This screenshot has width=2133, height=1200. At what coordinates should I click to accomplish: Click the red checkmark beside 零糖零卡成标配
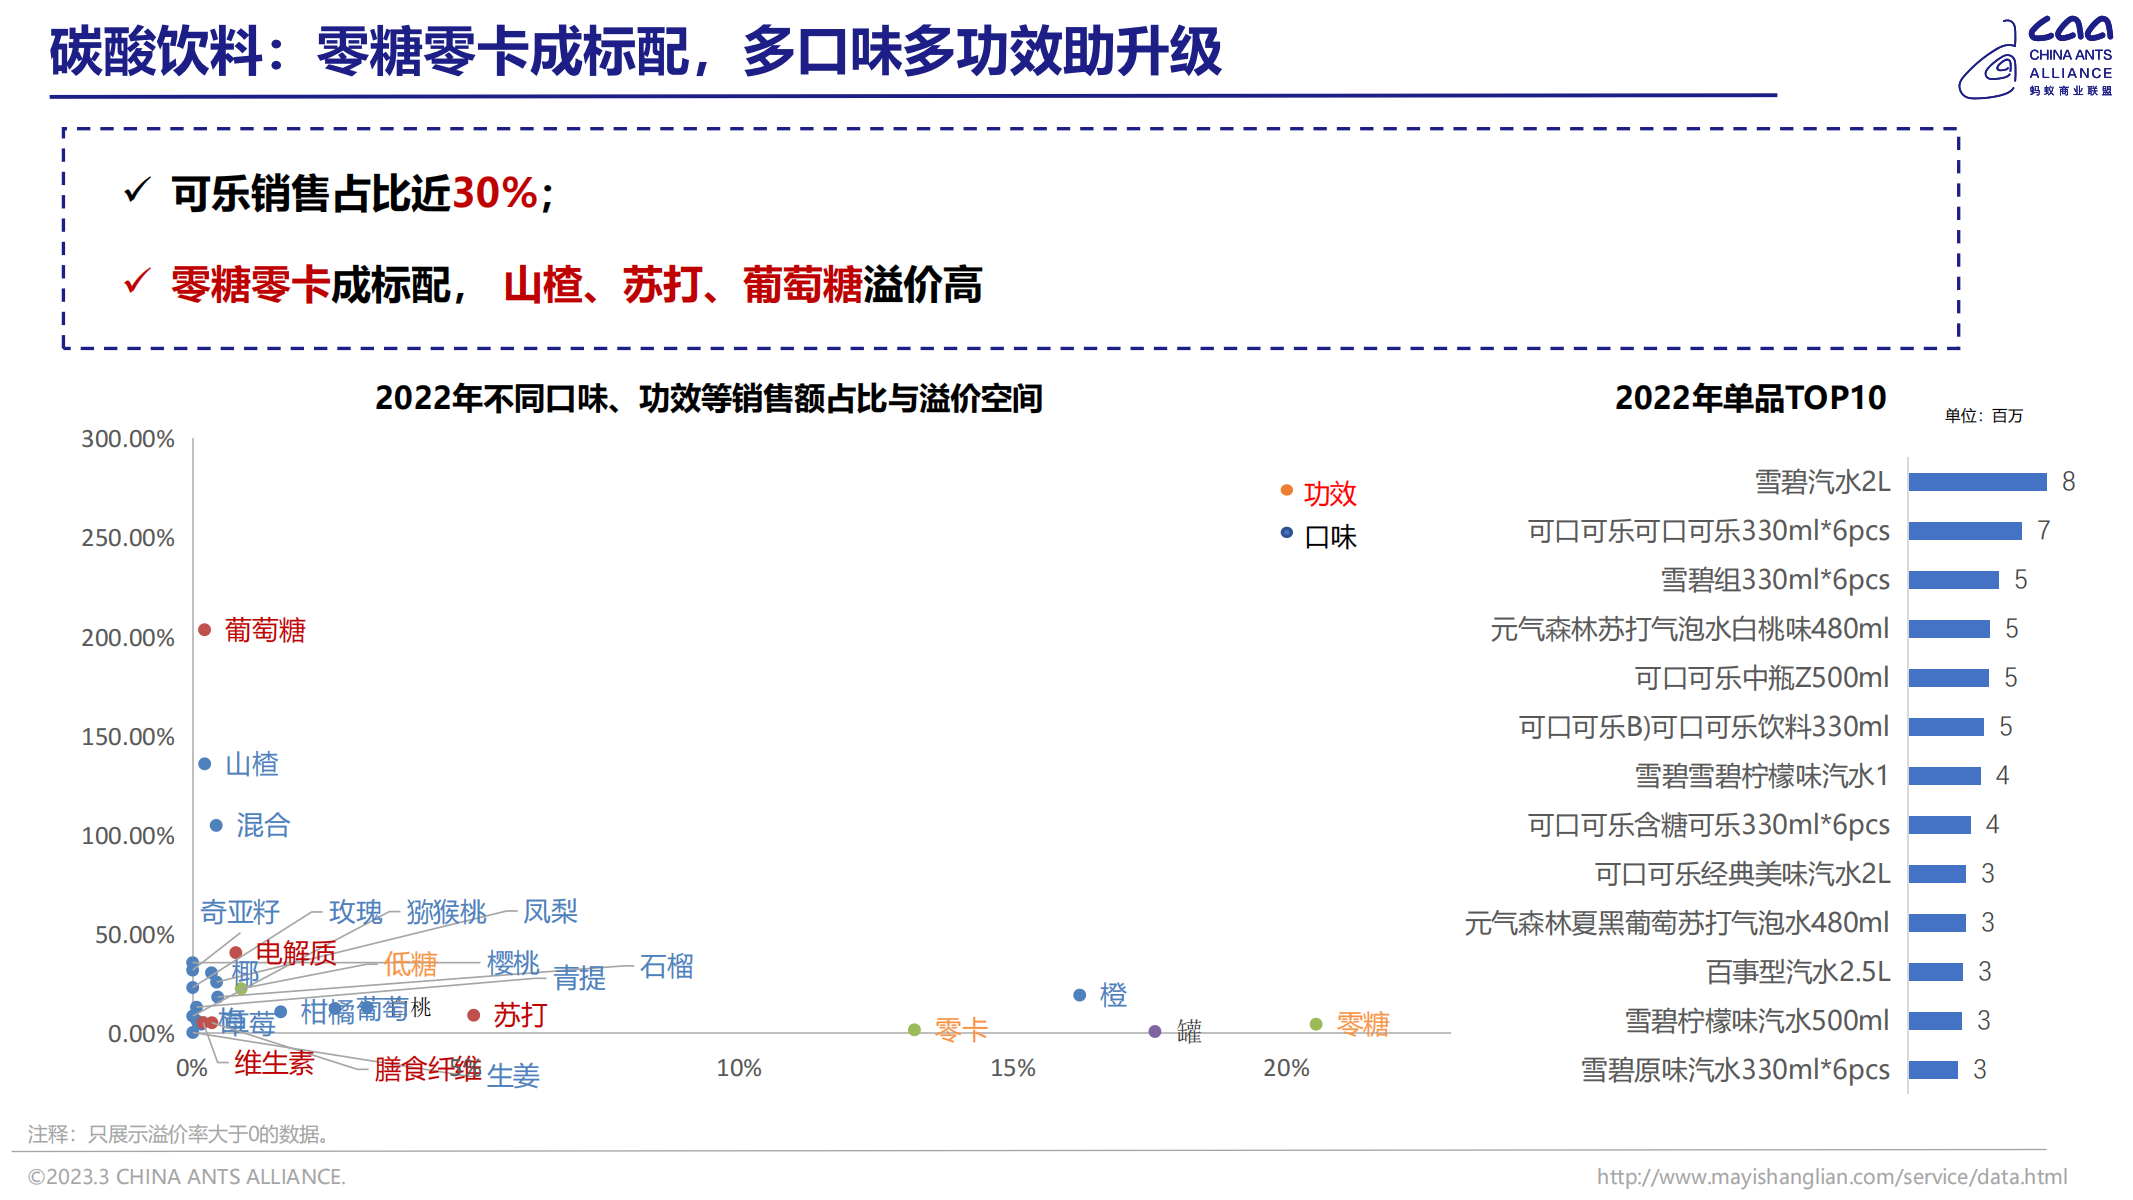(137, 281)
